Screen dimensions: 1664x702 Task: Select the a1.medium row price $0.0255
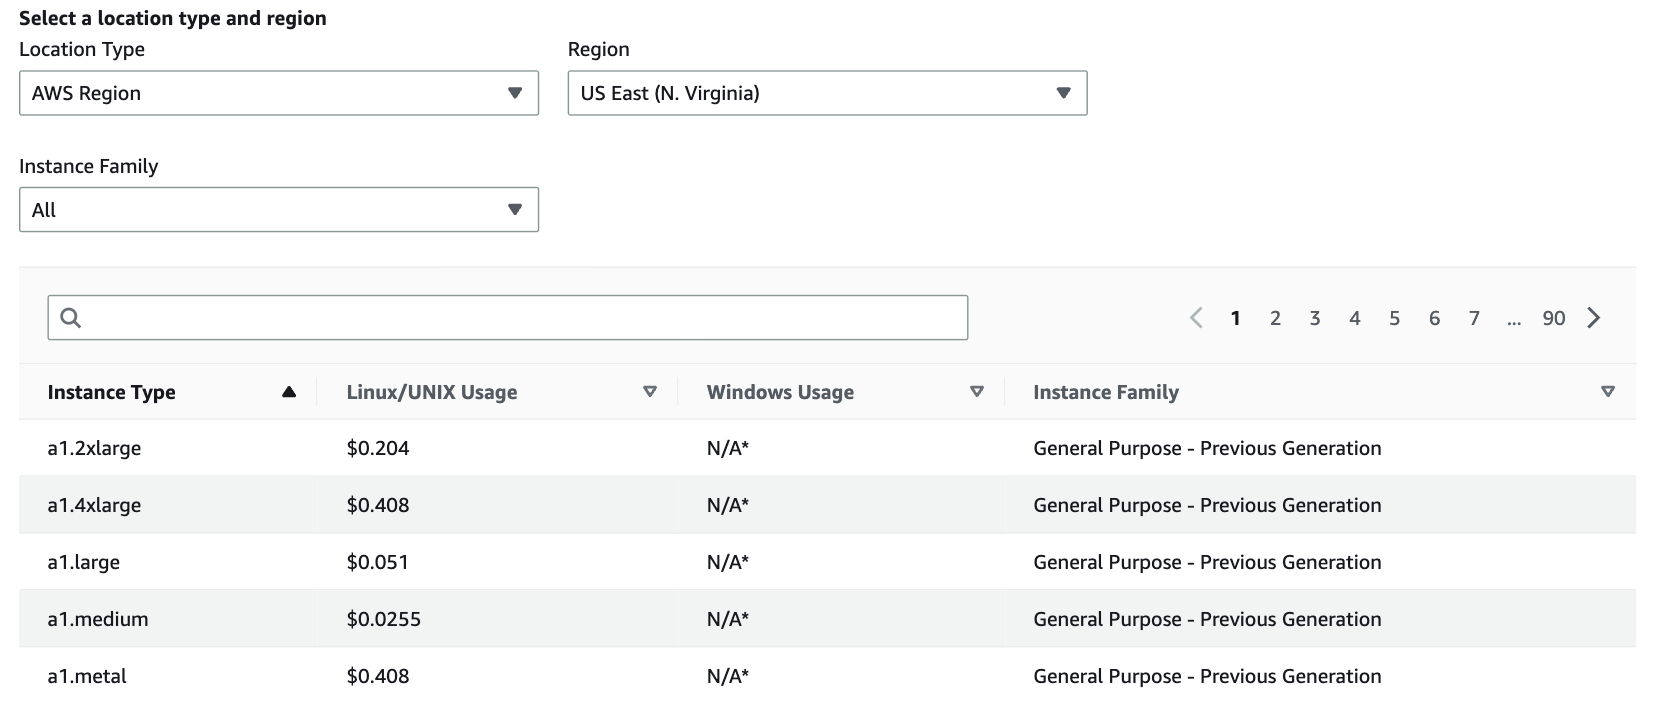384,619
